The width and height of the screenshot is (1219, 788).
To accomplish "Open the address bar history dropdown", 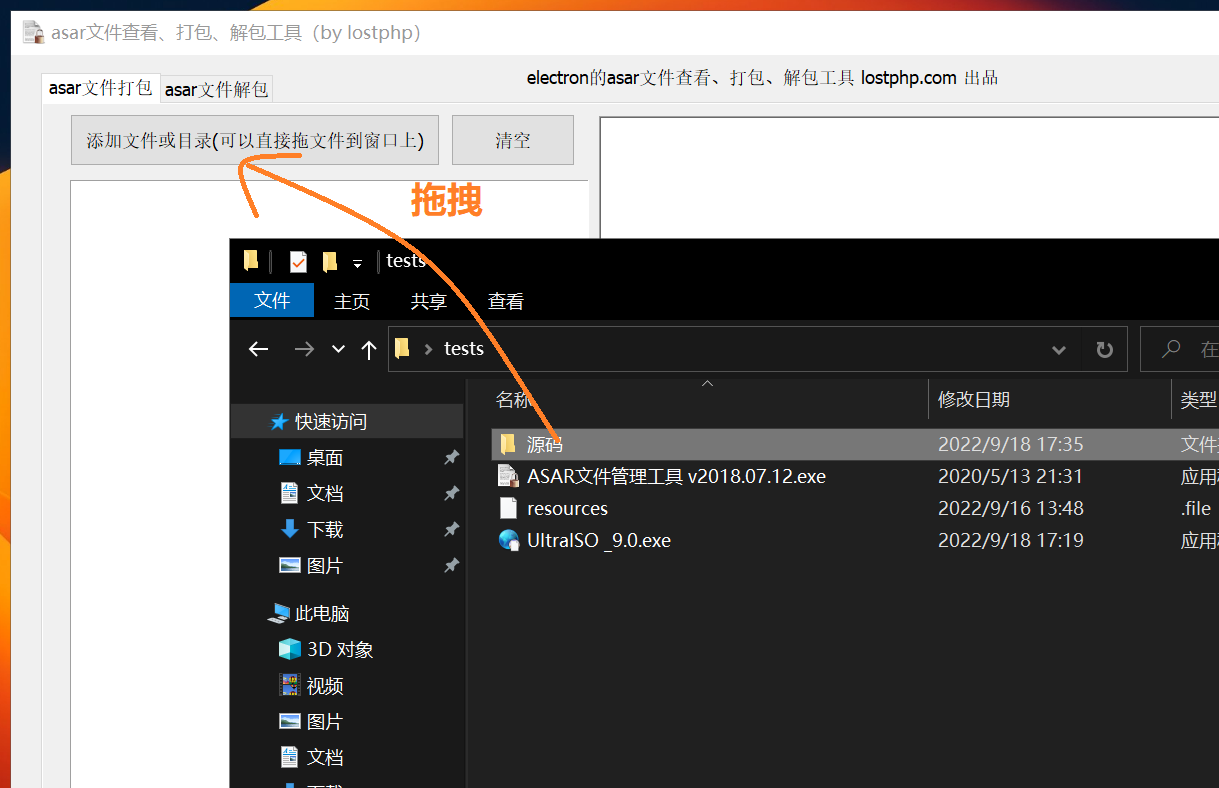I will (x=1059, y=350).
